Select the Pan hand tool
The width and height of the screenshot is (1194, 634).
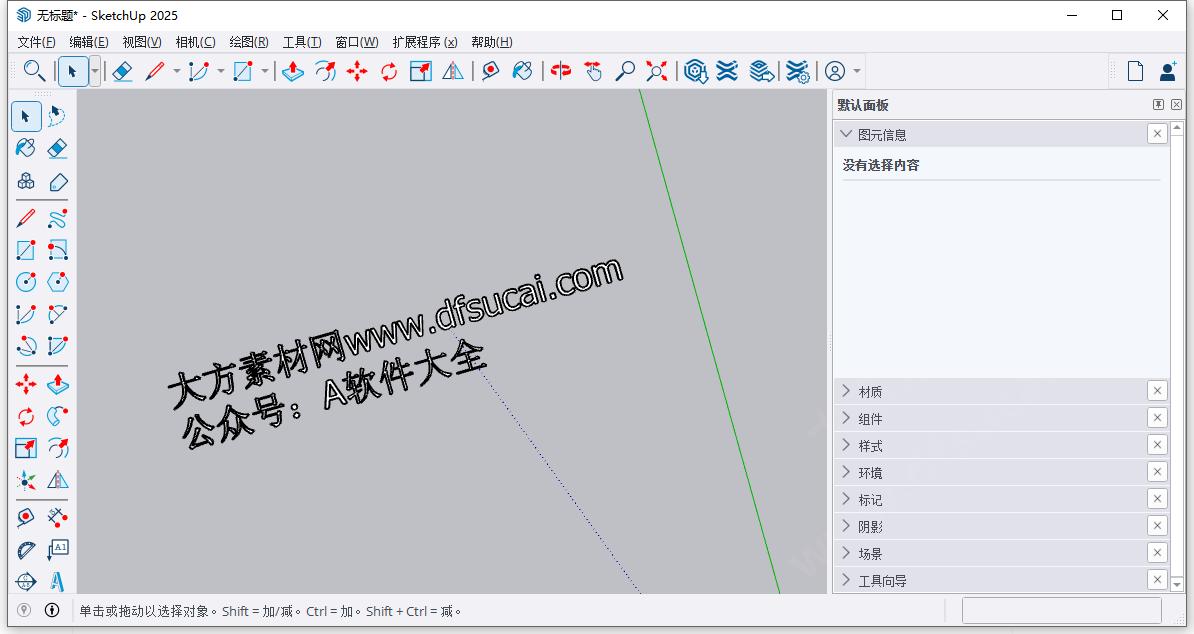593,72
